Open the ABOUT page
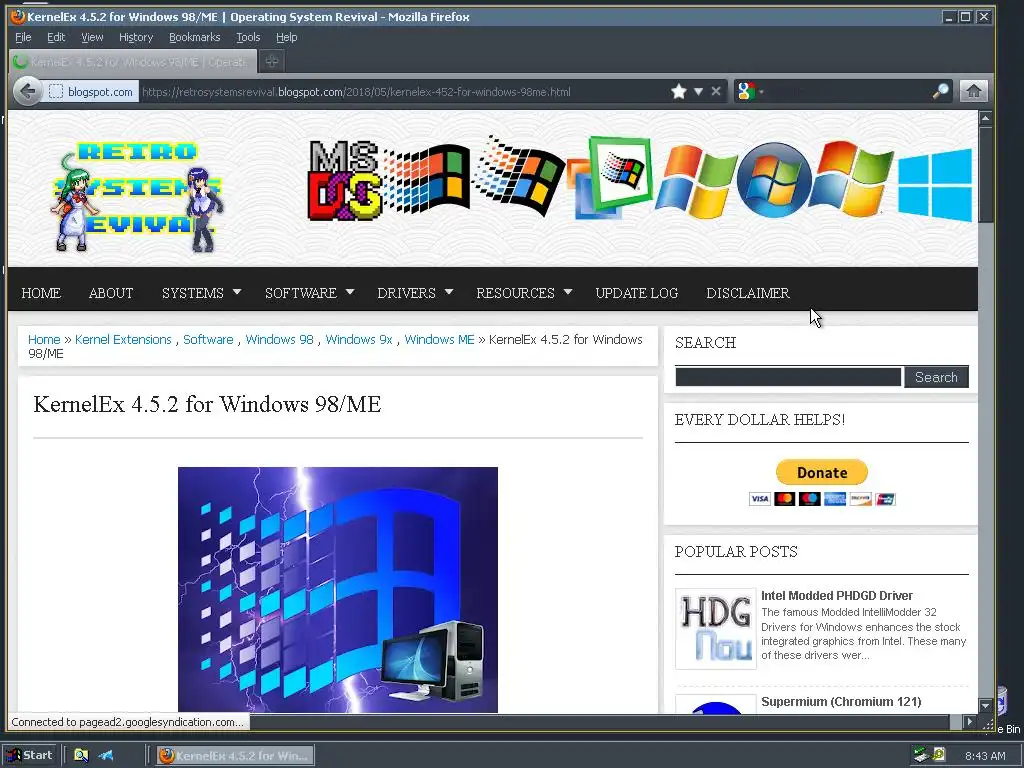 coord(111,293)
